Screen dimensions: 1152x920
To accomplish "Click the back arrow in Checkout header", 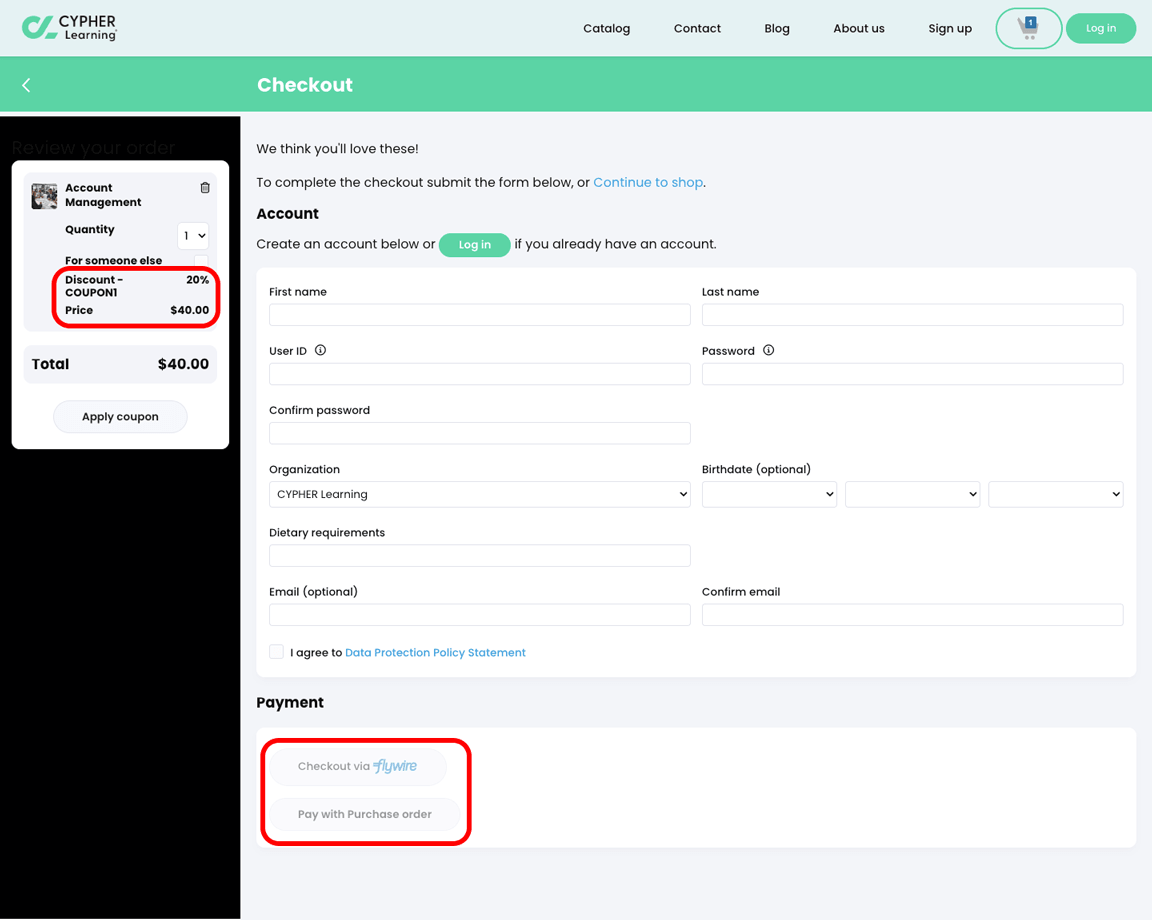I will (x=26, y=85).
